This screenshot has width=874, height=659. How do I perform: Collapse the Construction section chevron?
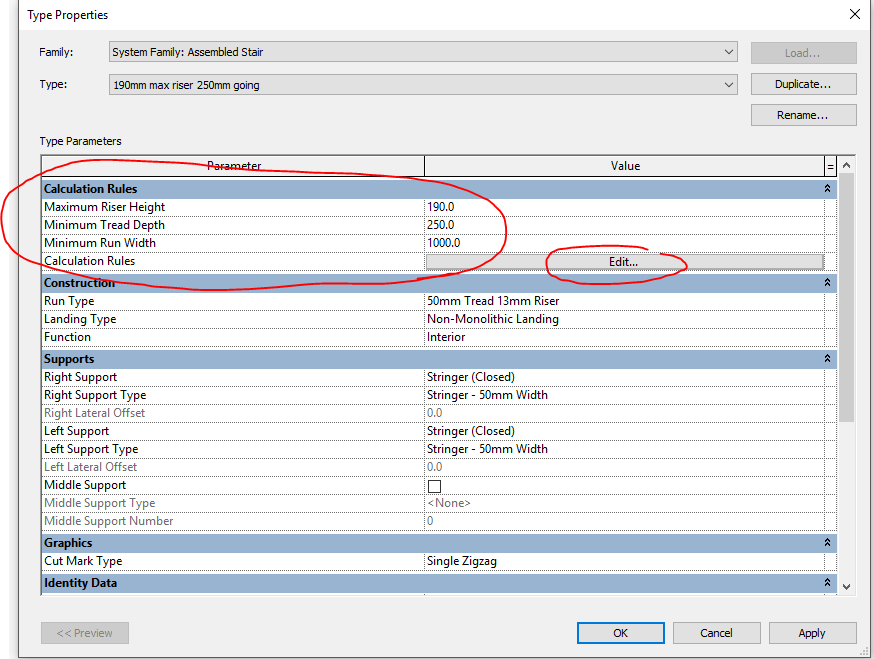coord(827,283)
